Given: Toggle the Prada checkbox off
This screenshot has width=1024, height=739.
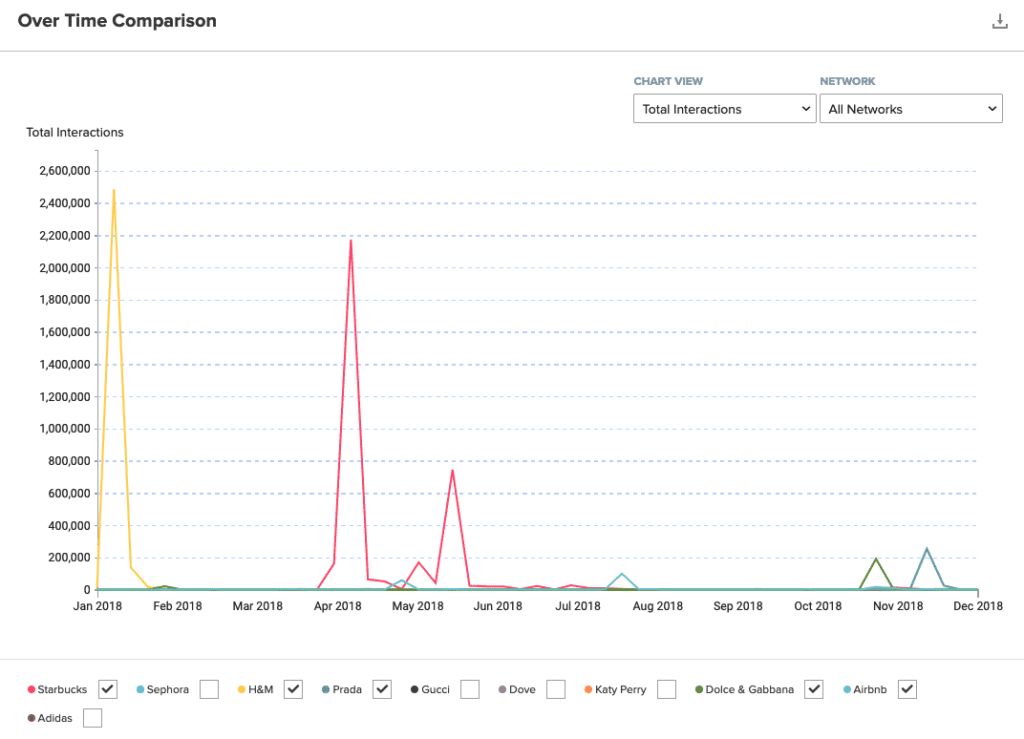Looking at the screenshot, I should click(382, 689).
